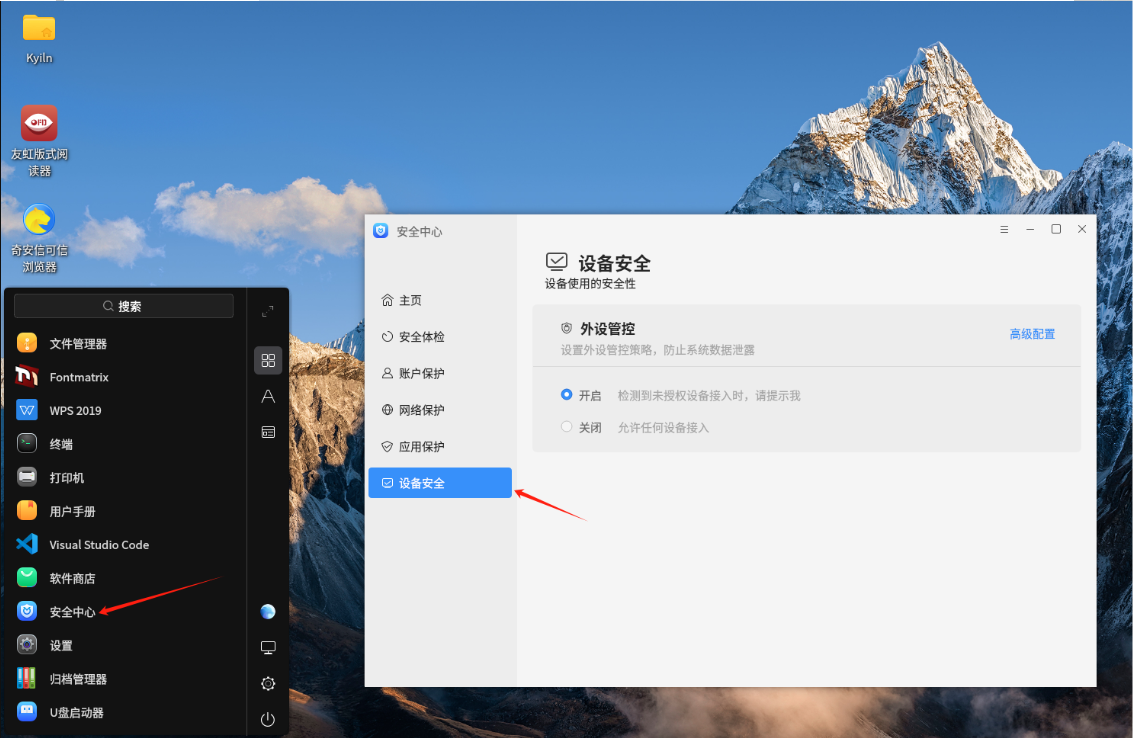Click text 设置外设管控策略，防止系统数据泄露
Screen dimensions: 1133x738
click(x=658, y=350)
